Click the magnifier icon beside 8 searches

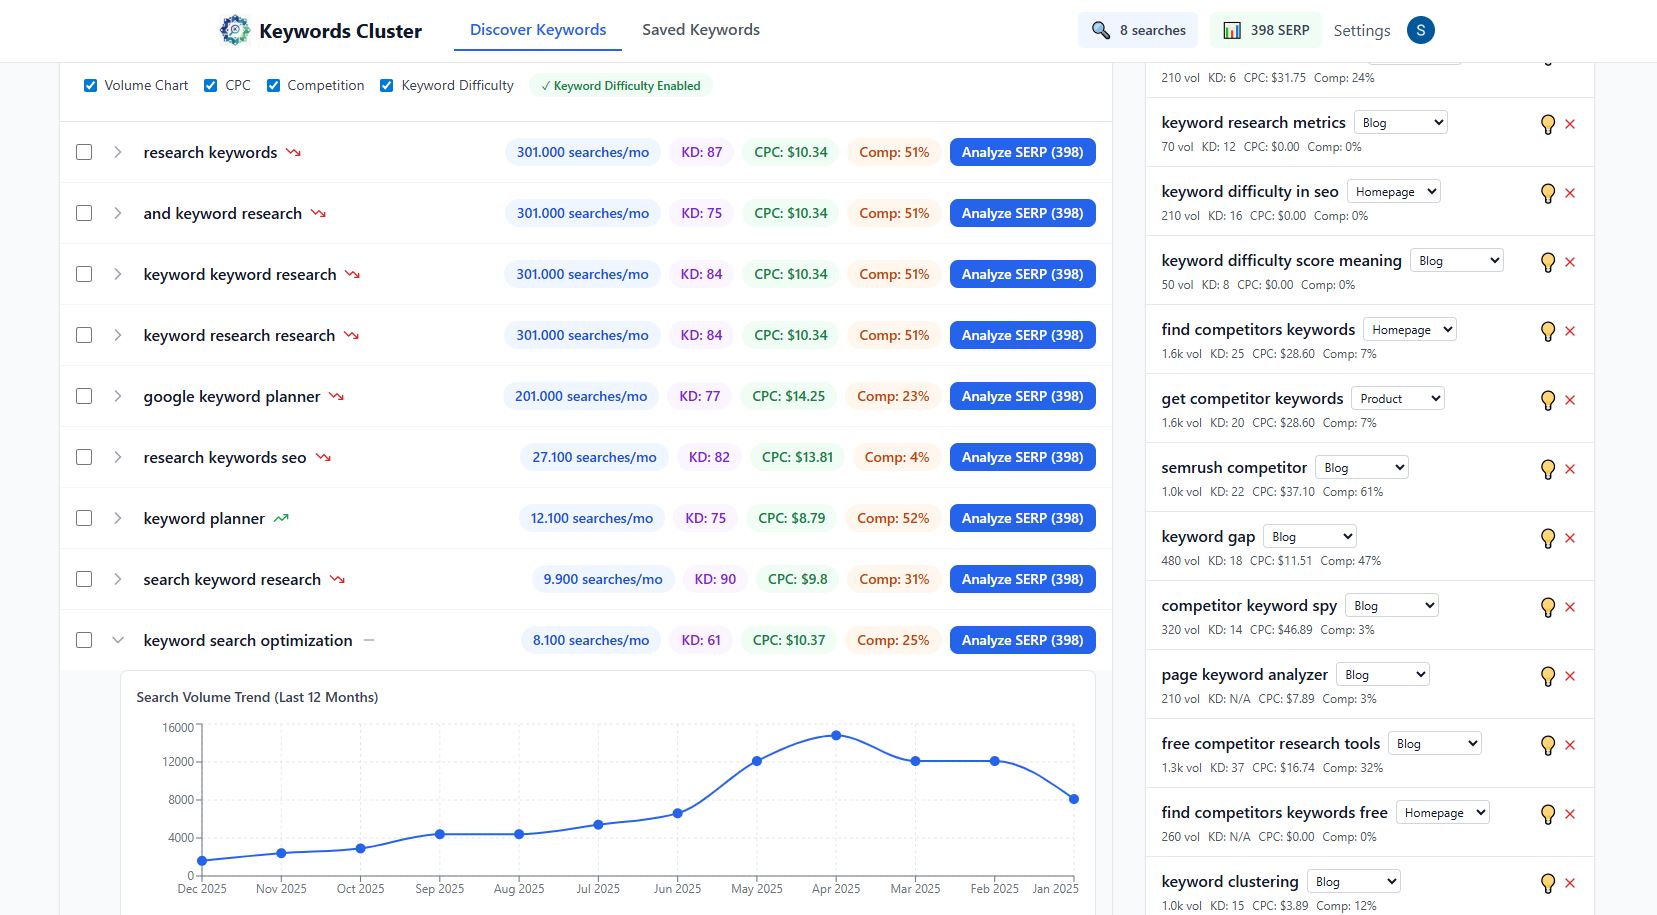coord(1101,30)
